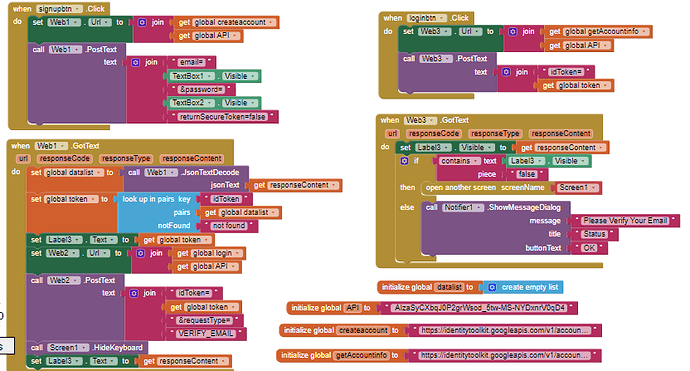The width and height of the screenshot is (690, 371).
Task: Click mutator gear on Web2 Url join block
Action: tap(140, 253)
